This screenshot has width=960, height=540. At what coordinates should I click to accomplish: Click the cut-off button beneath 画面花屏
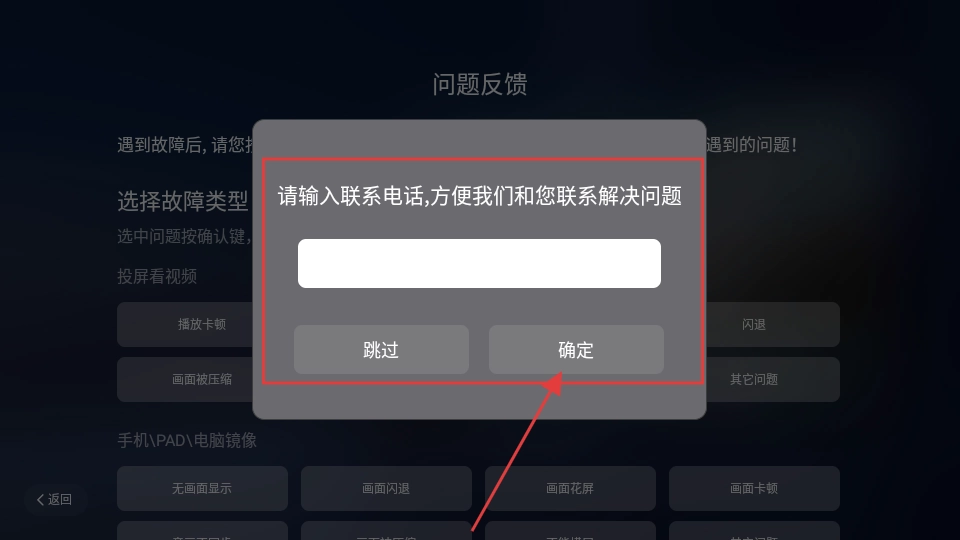point(571,530)
